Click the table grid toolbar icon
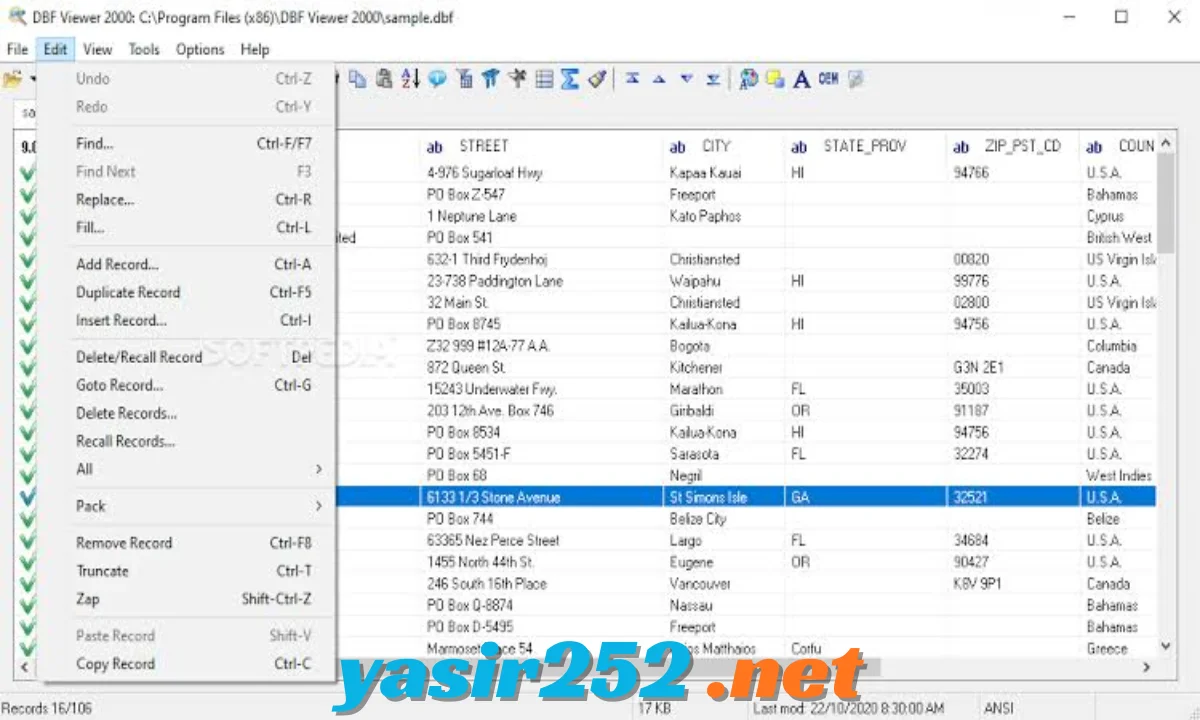 click(x=544, y=79)
